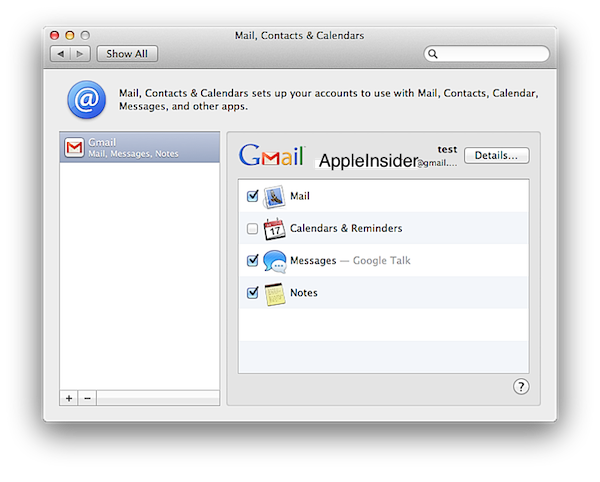Click the "Mail" service label
The width and height of the screenshot is (600, 482).
[300, 196]
